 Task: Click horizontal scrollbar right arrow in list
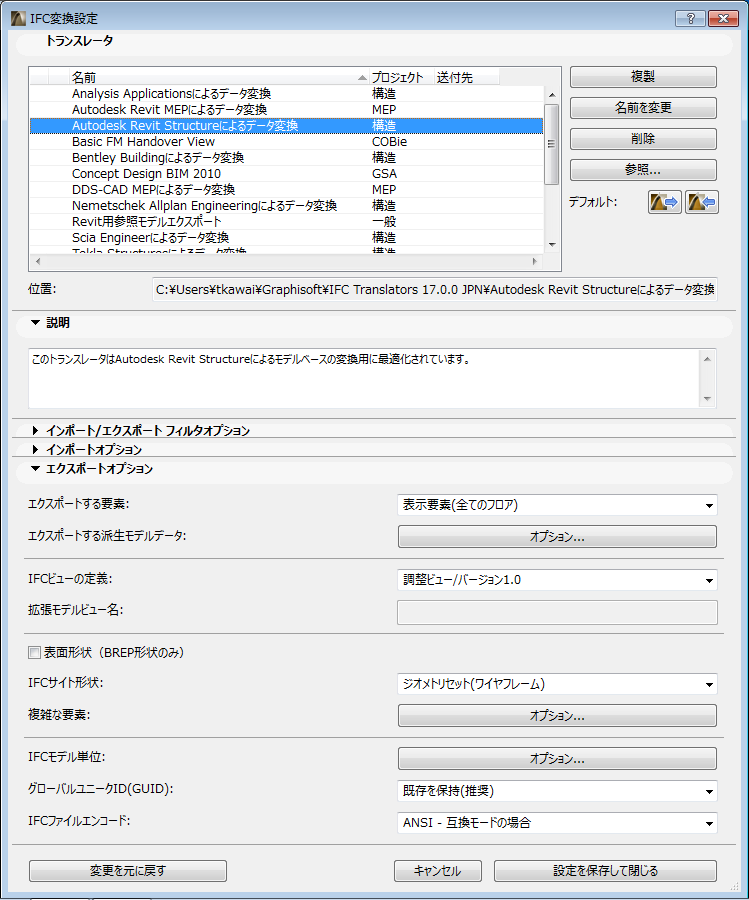pos(535,262)
